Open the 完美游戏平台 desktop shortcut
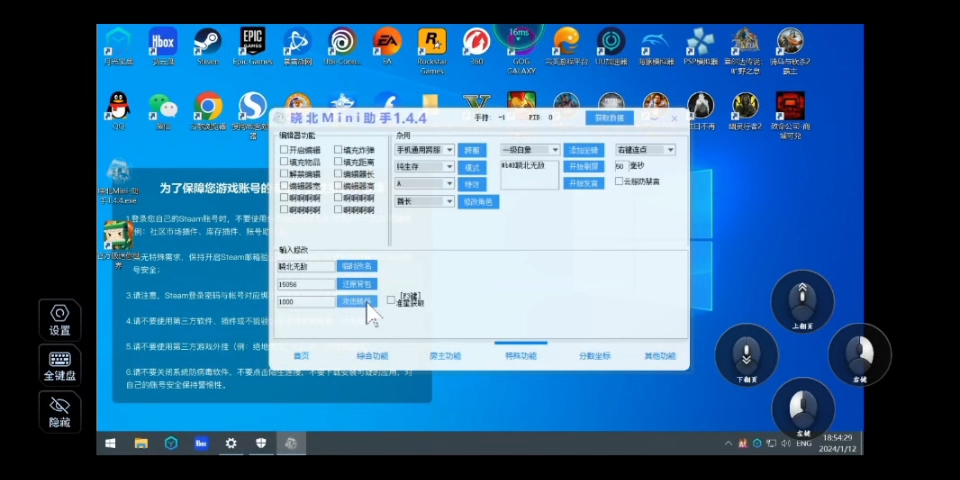 click(x=566, y=46)
